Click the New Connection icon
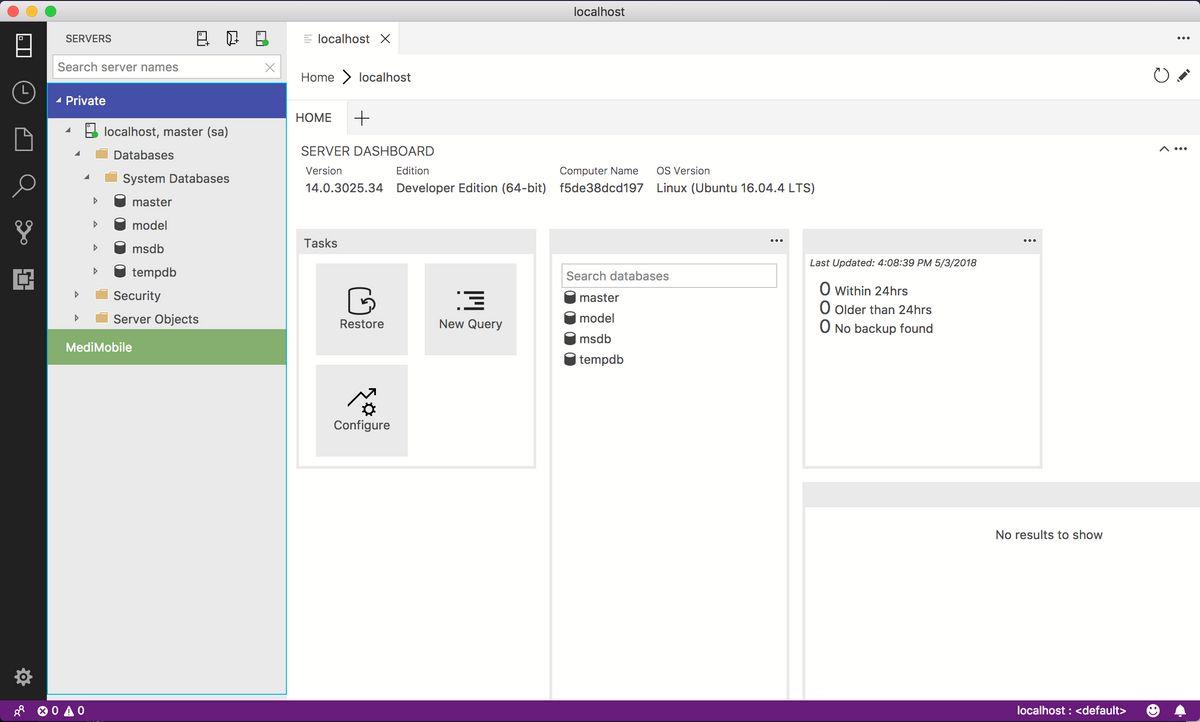 tap(203, 39)
